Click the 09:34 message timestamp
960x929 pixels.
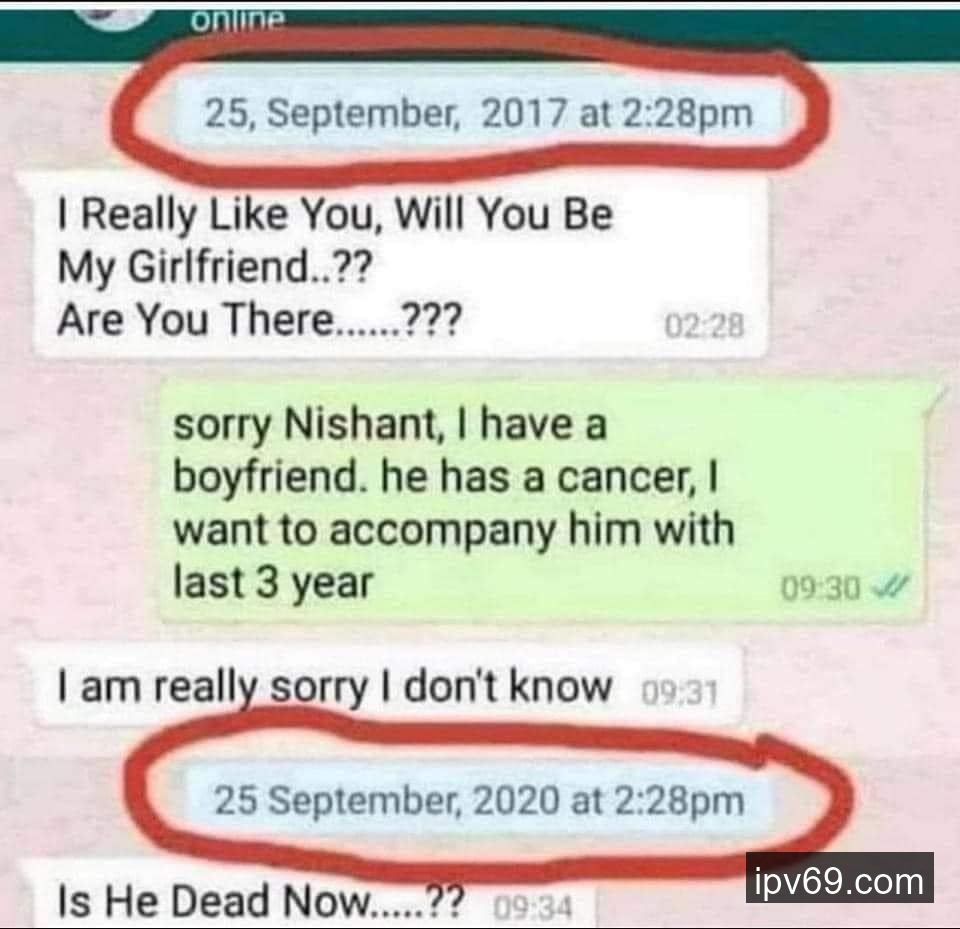click(x=533, y=908)
